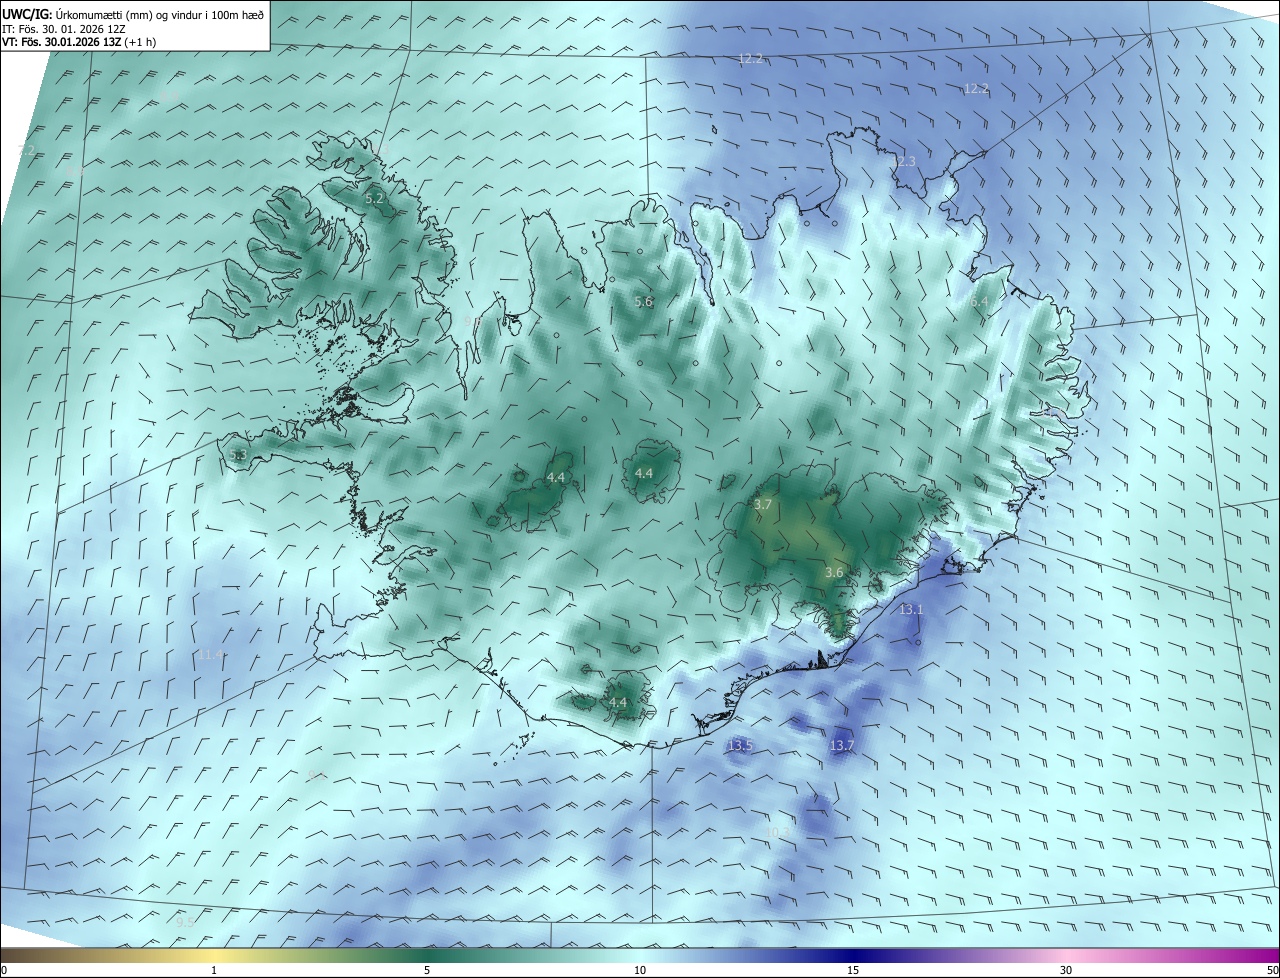This screenshot has height=978, width=1280.
Task: Click the 3.6 value on southern Vatnajökull
Action: tap(834, 572)
